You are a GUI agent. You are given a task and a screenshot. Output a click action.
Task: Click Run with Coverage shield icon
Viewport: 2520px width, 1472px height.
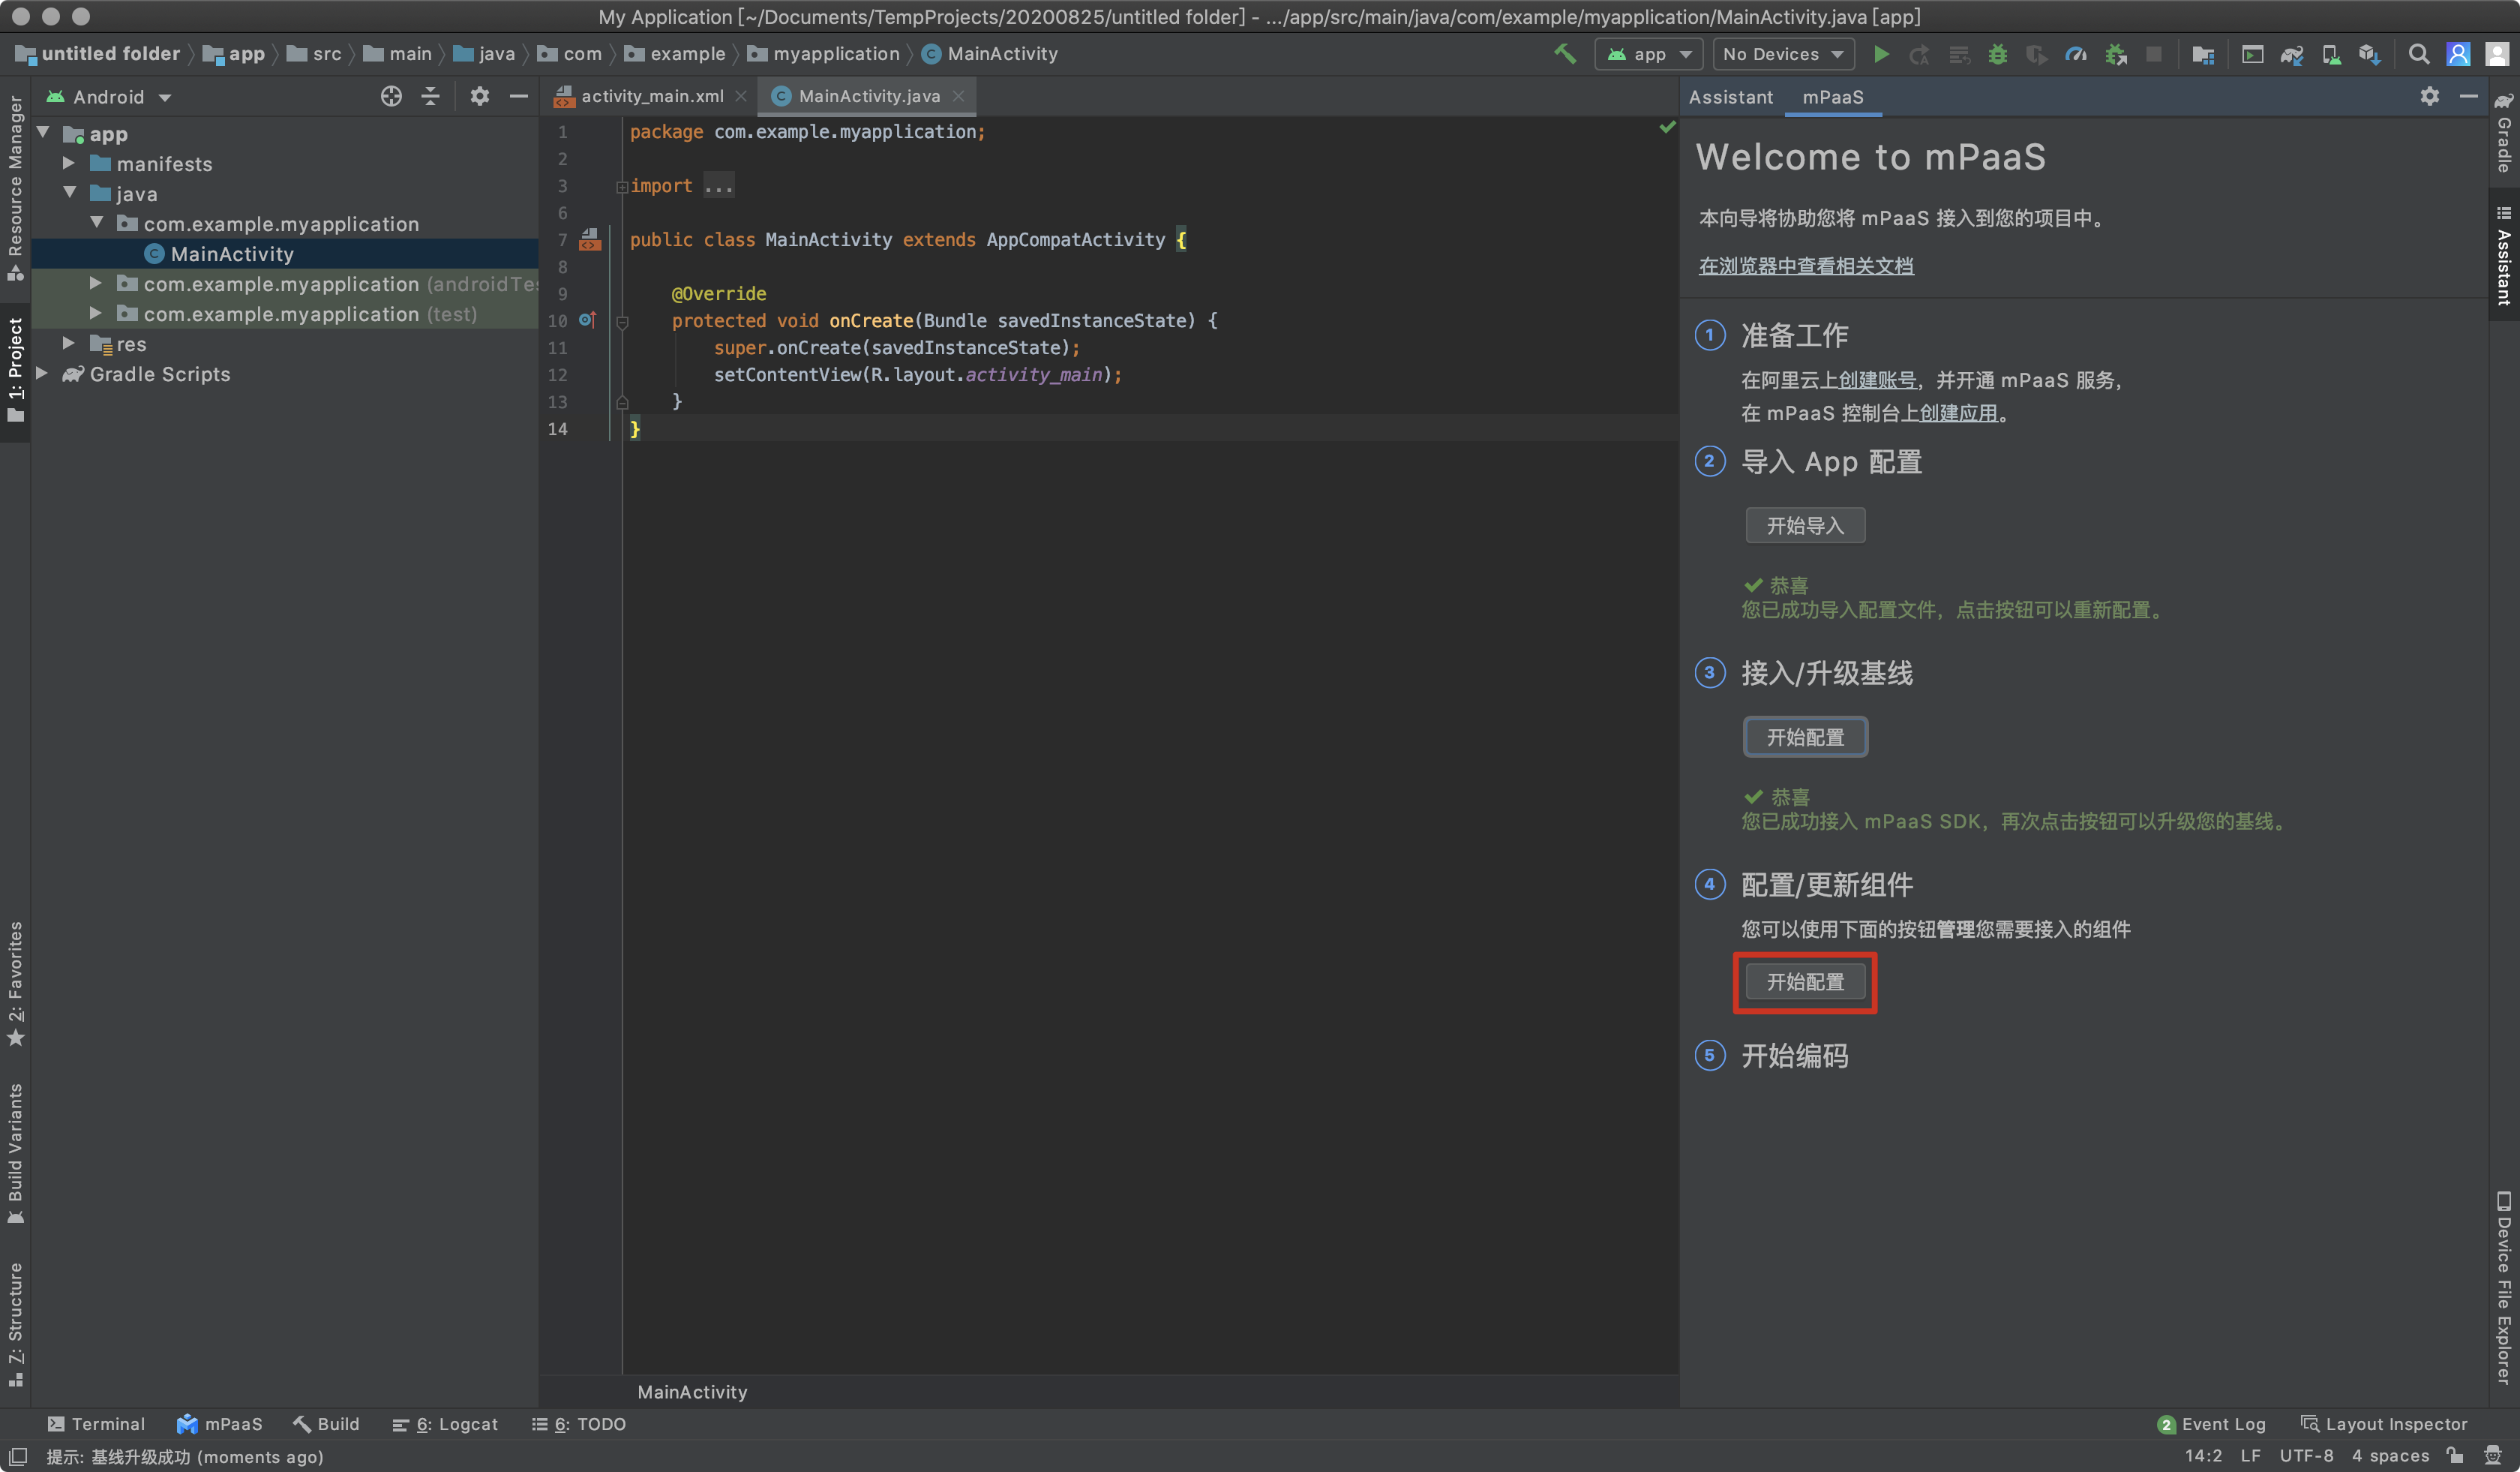point(2036,54)
